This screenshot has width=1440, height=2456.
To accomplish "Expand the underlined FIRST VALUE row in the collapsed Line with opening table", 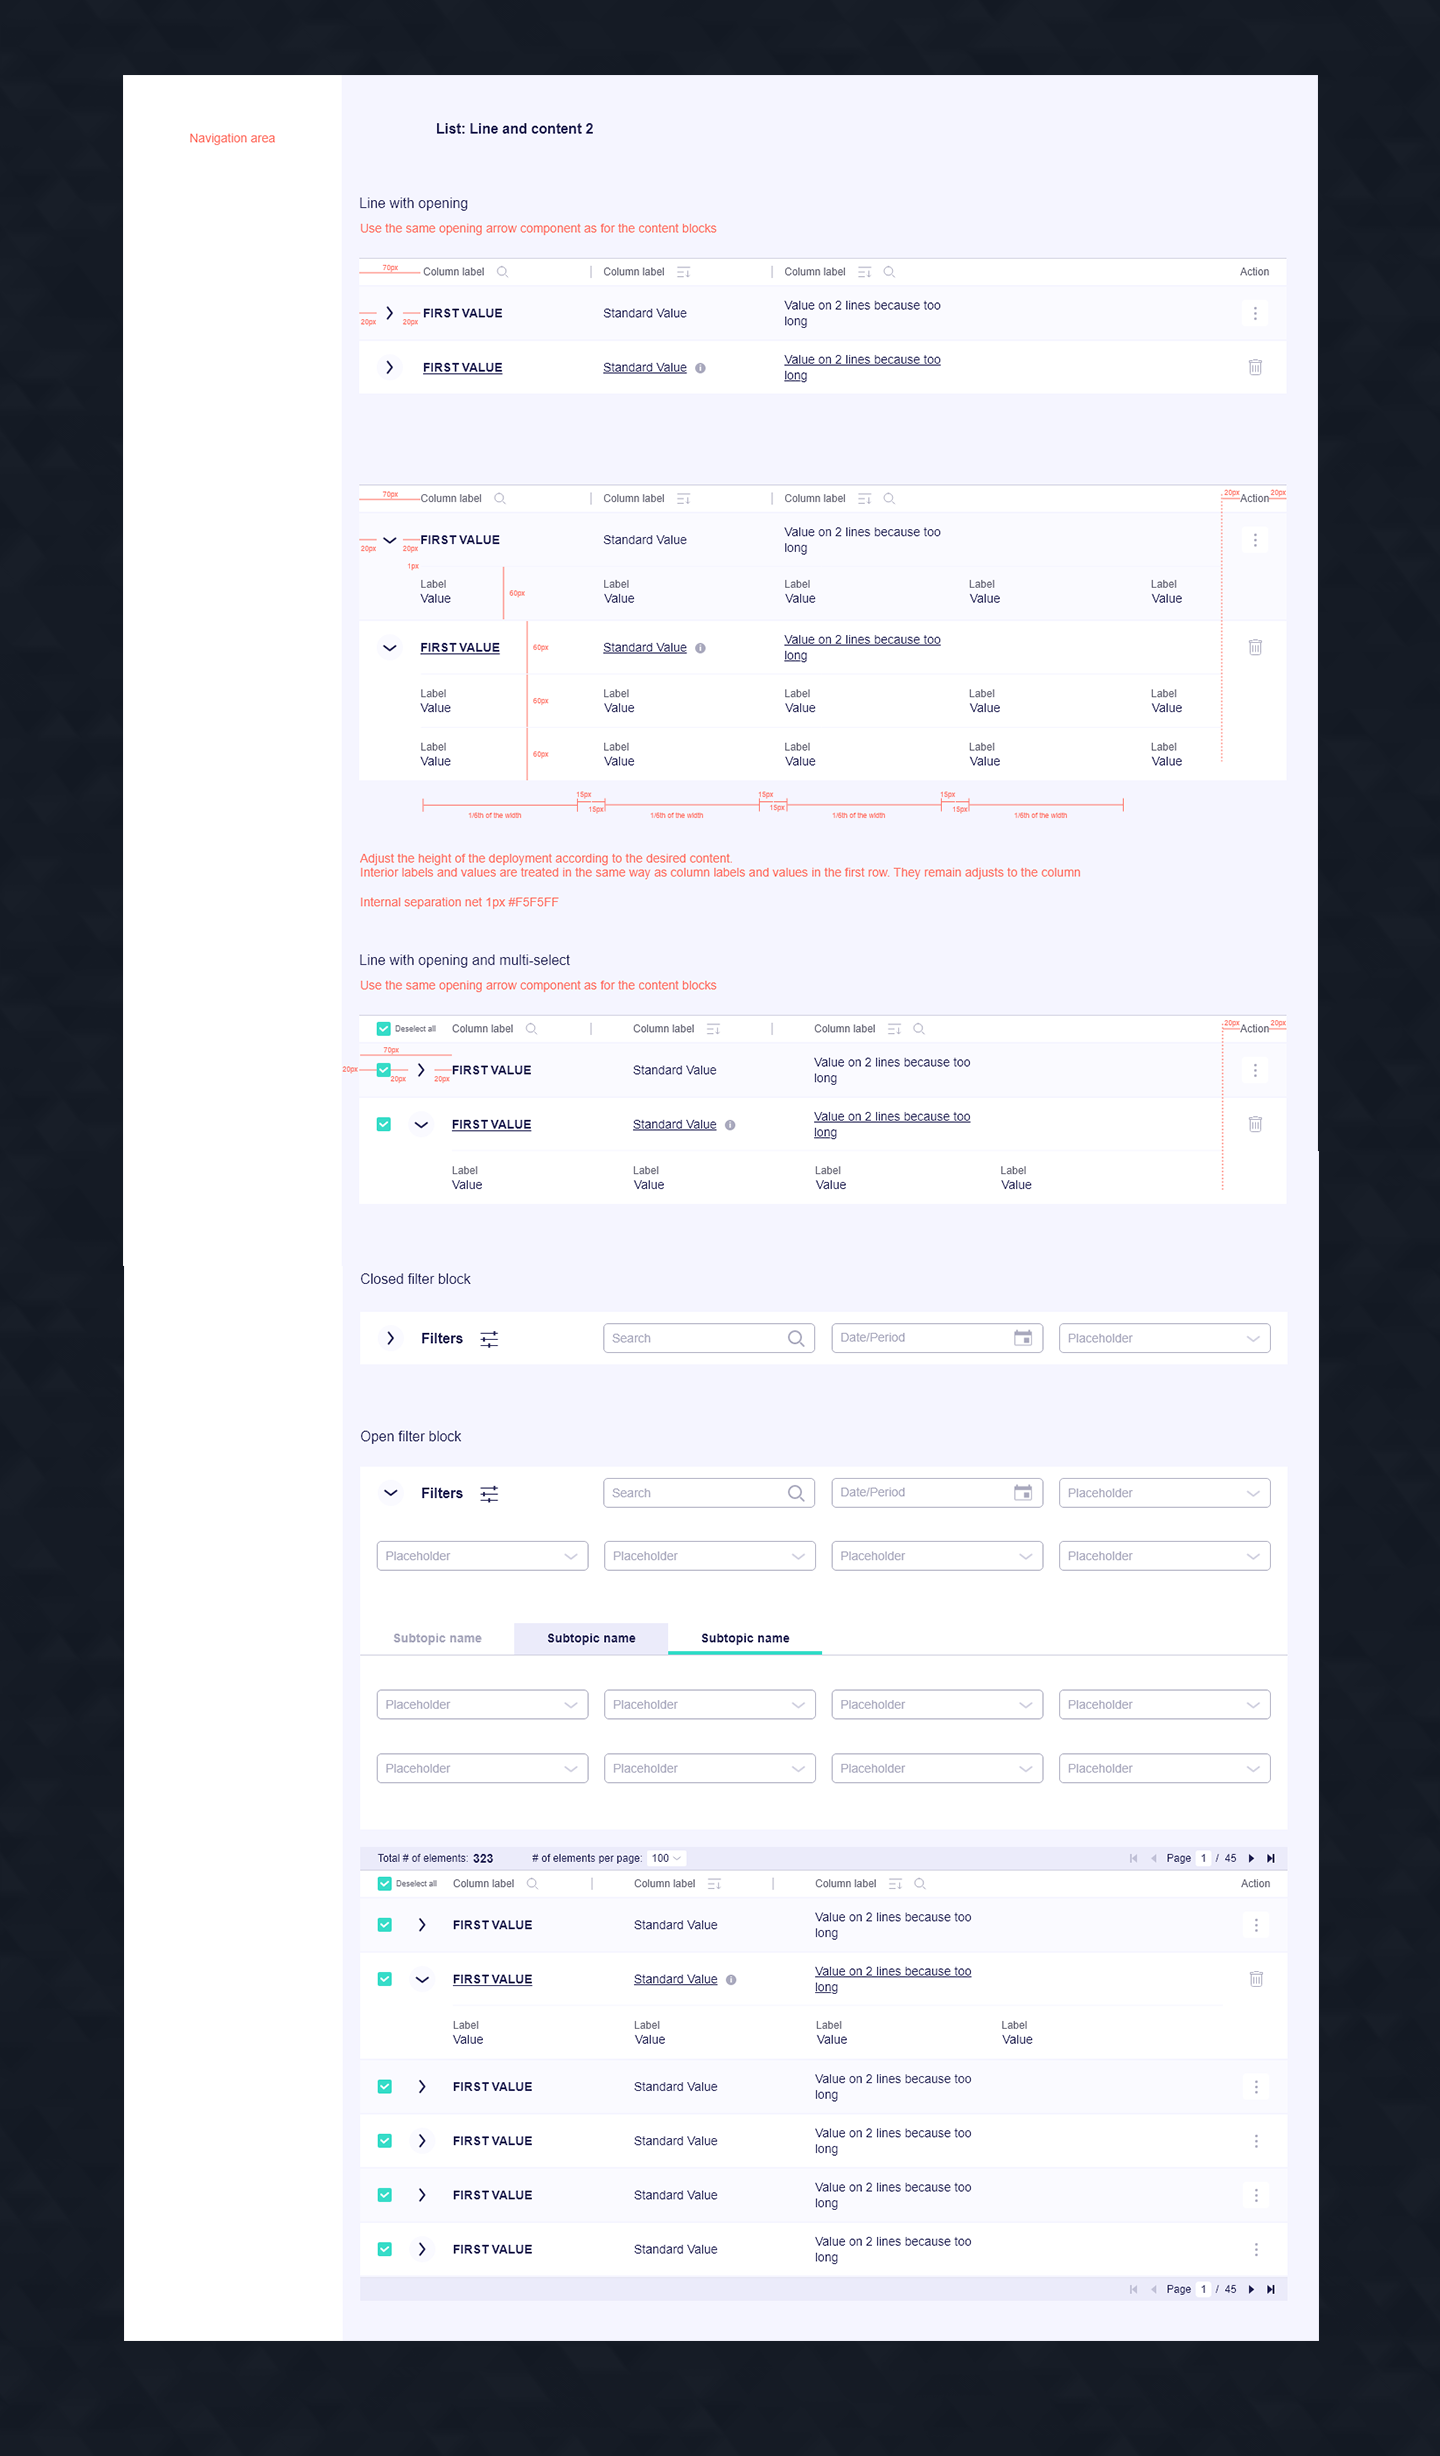I will click(389, 367).
